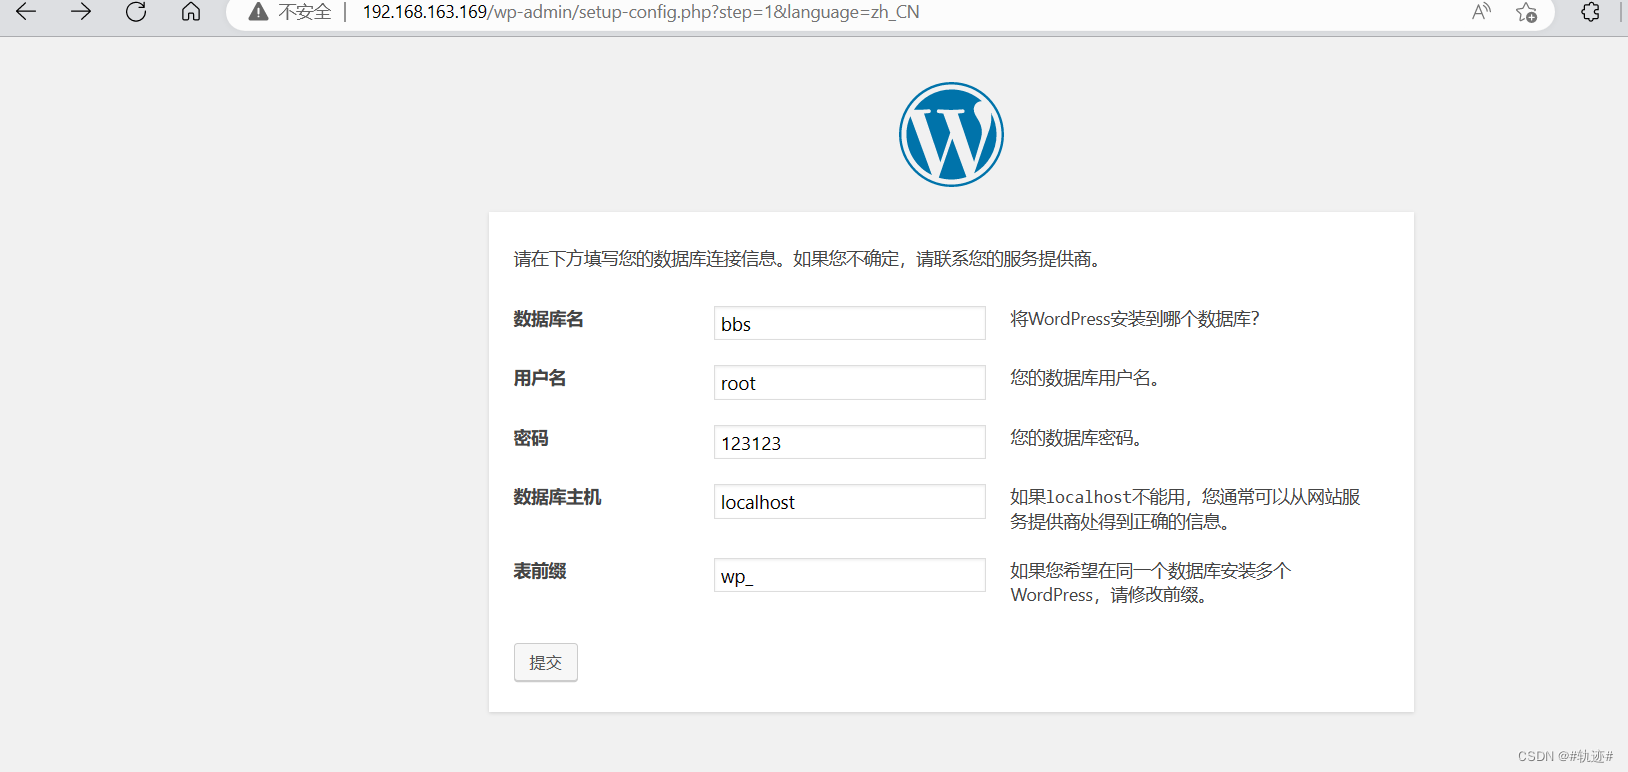Click the 表前缀 field containing wp_
1628x772 pixels.
[x=849, y=575]
